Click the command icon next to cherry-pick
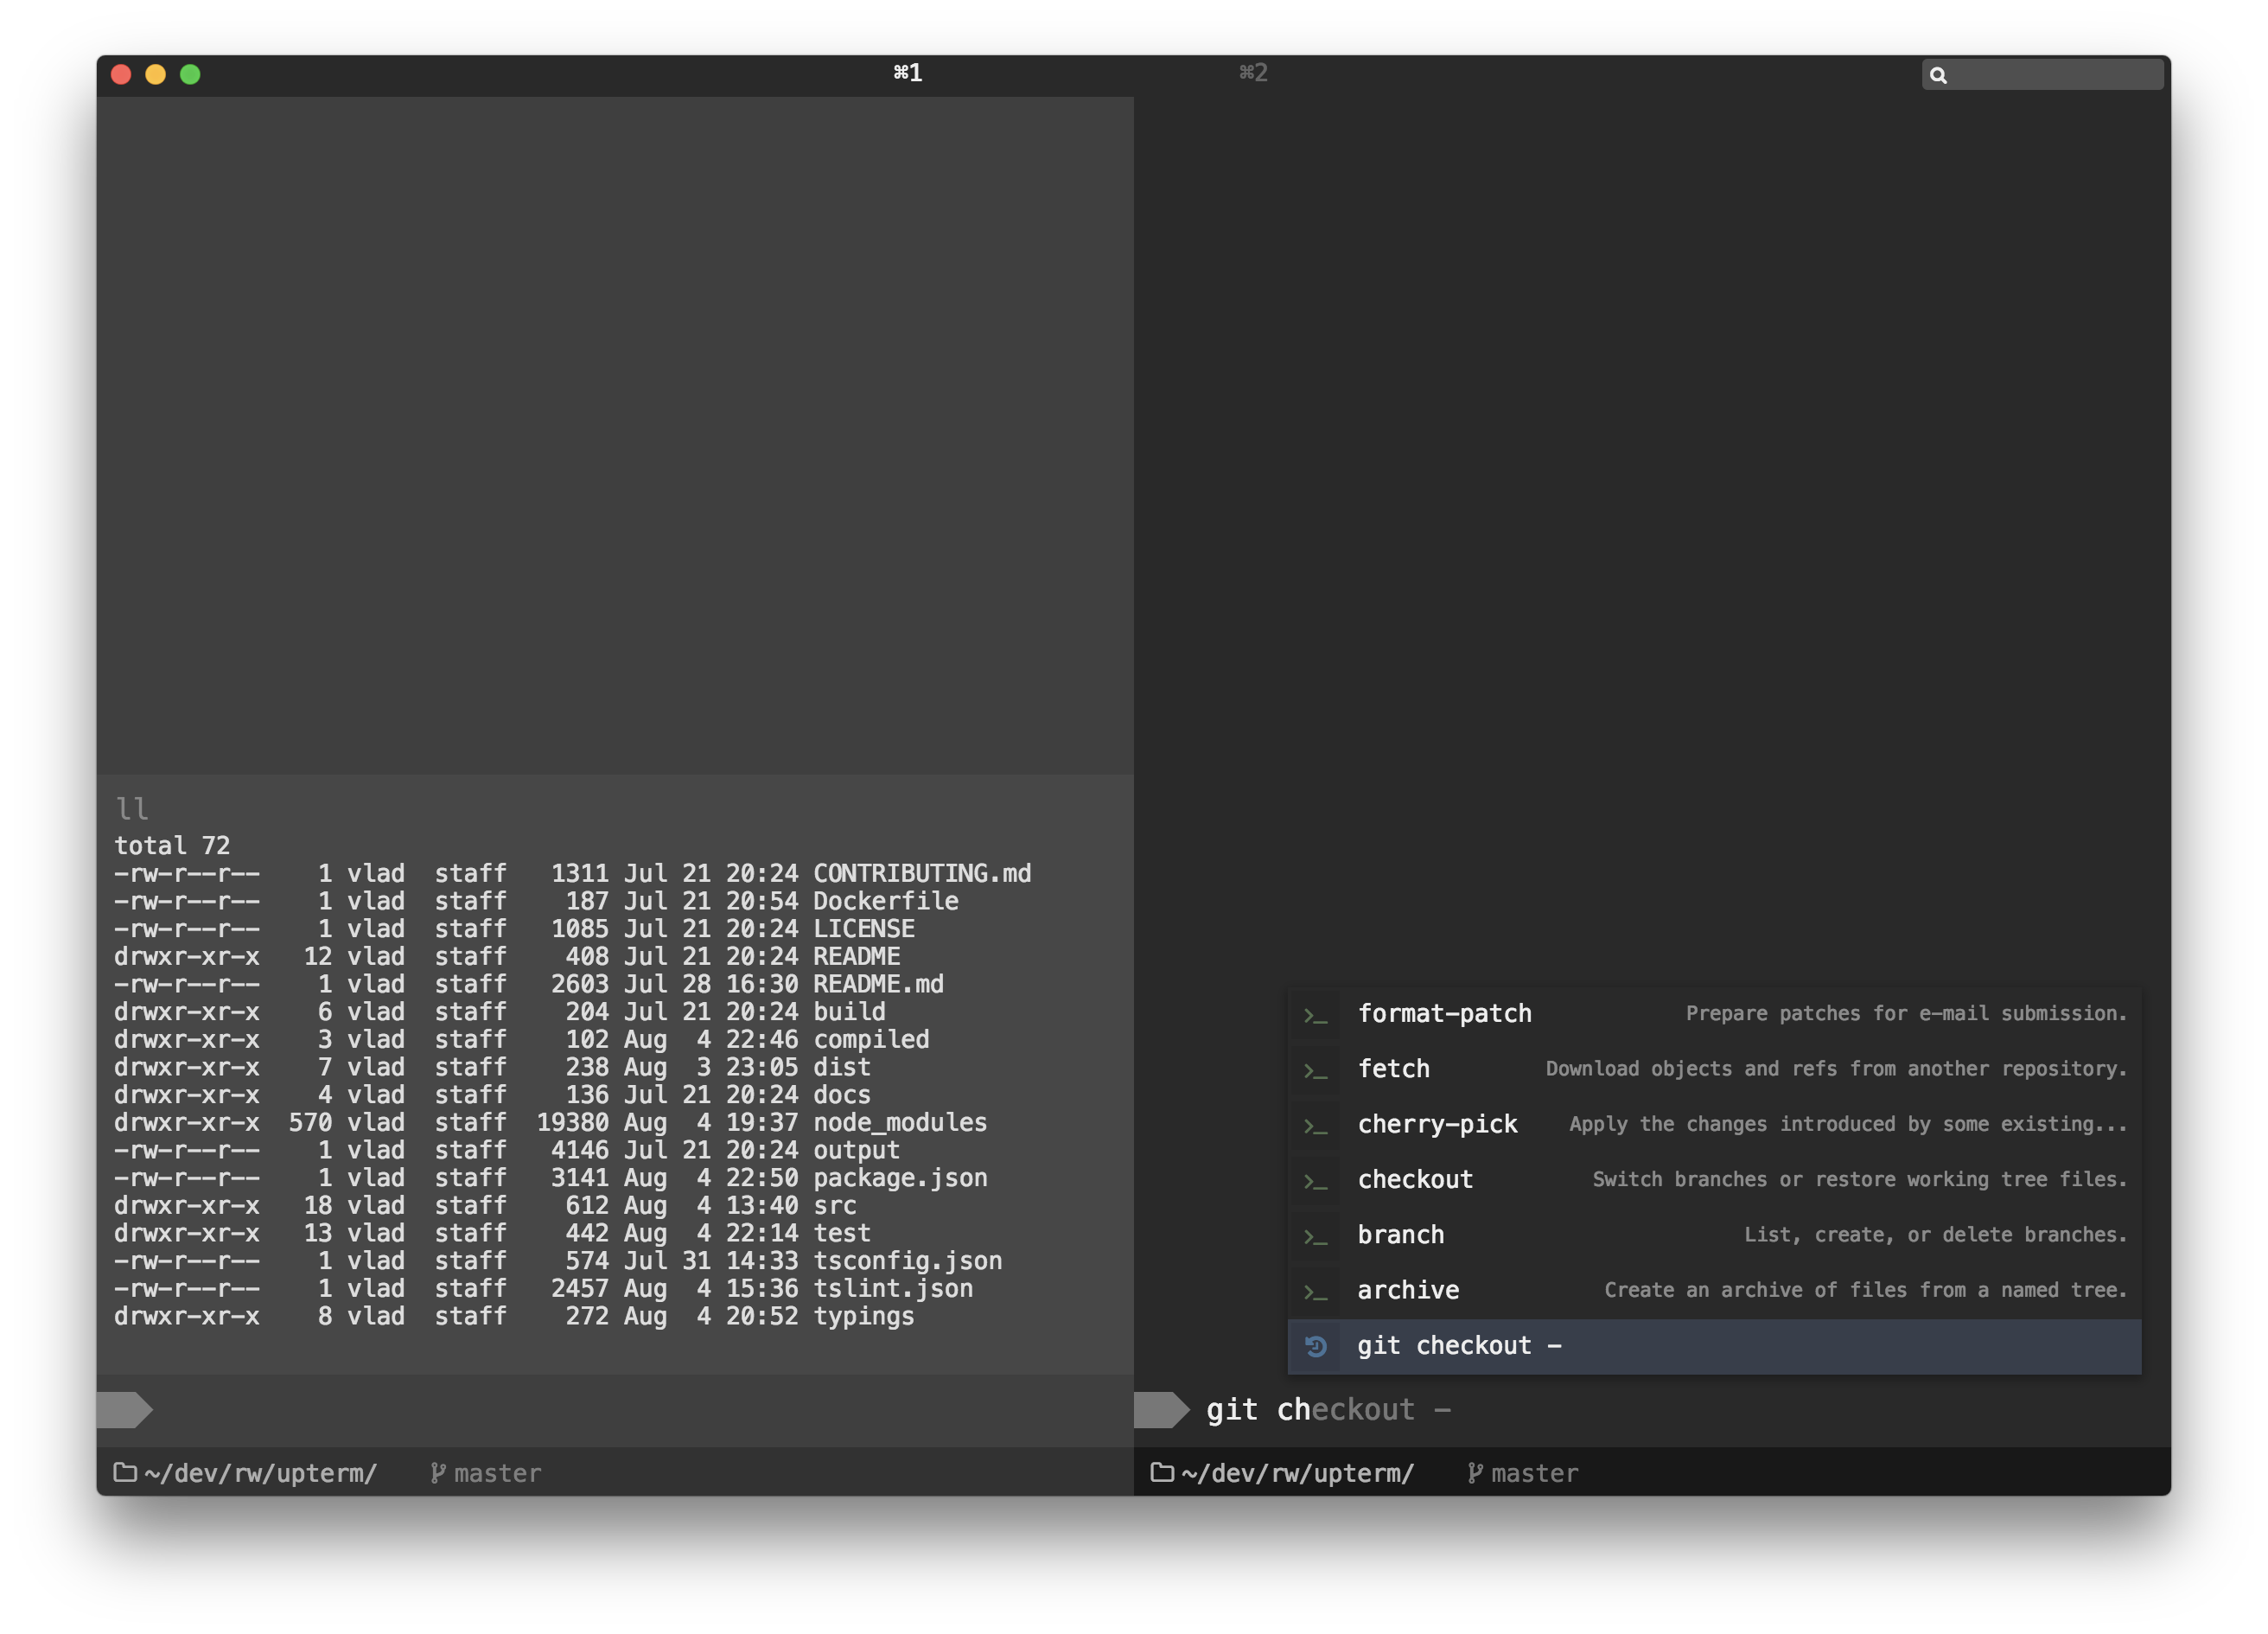This screenshot has height=1634, width=2268. click(x=1315, y=1127)
